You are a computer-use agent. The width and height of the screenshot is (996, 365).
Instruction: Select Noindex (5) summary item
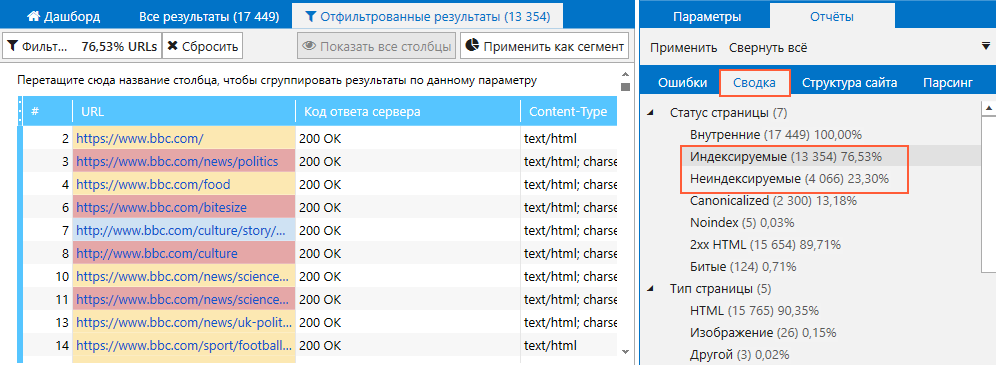coord(742,223)
